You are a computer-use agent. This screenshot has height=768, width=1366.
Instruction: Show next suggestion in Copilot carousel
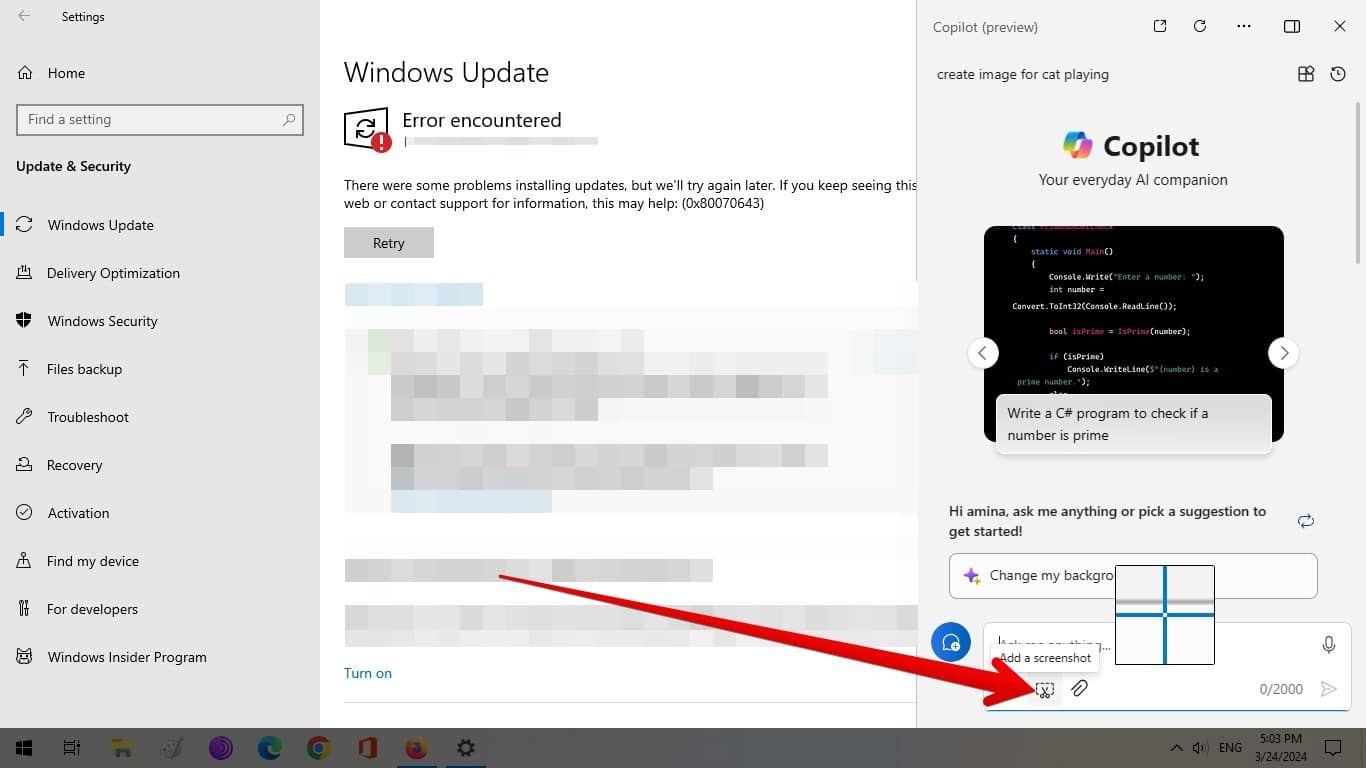1283,353
